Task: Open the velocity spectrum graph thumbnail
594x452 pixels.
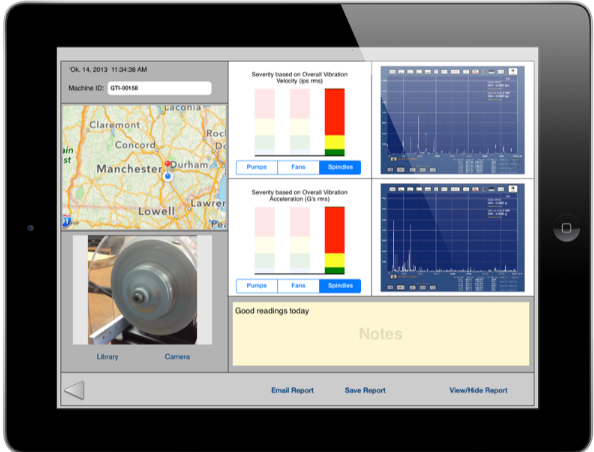Action: 452,120
